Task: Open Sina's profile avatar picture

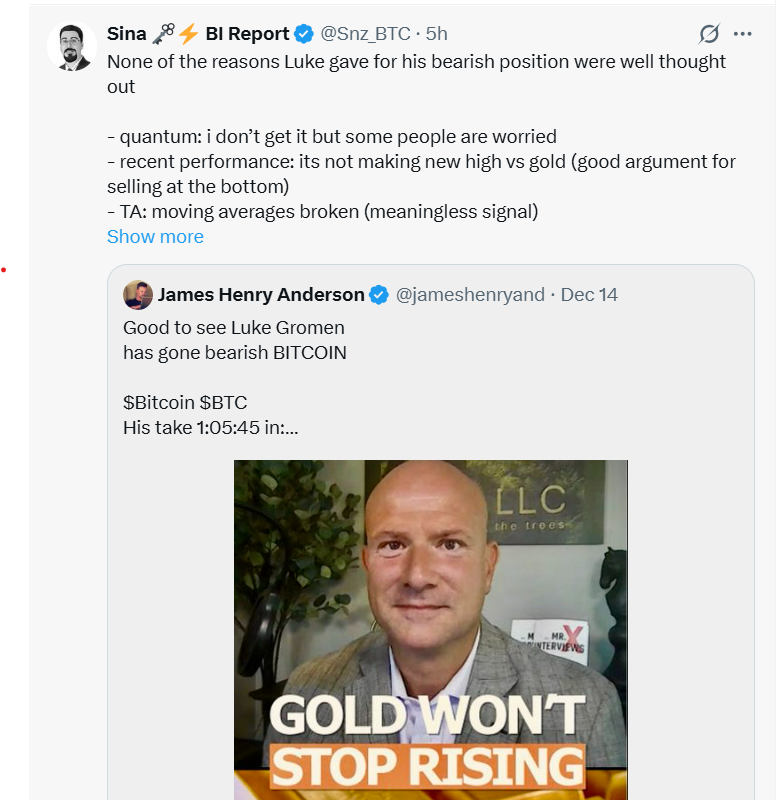Action: 72,46
